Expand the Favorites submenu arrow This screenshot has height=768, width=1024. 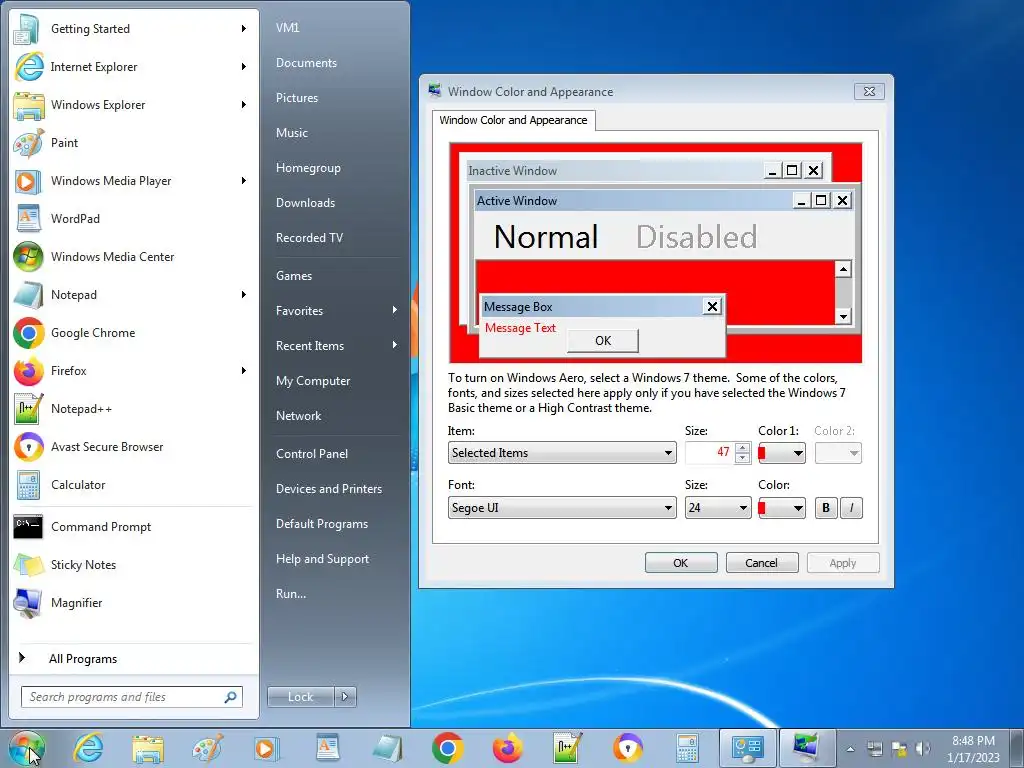click(394, 310)
